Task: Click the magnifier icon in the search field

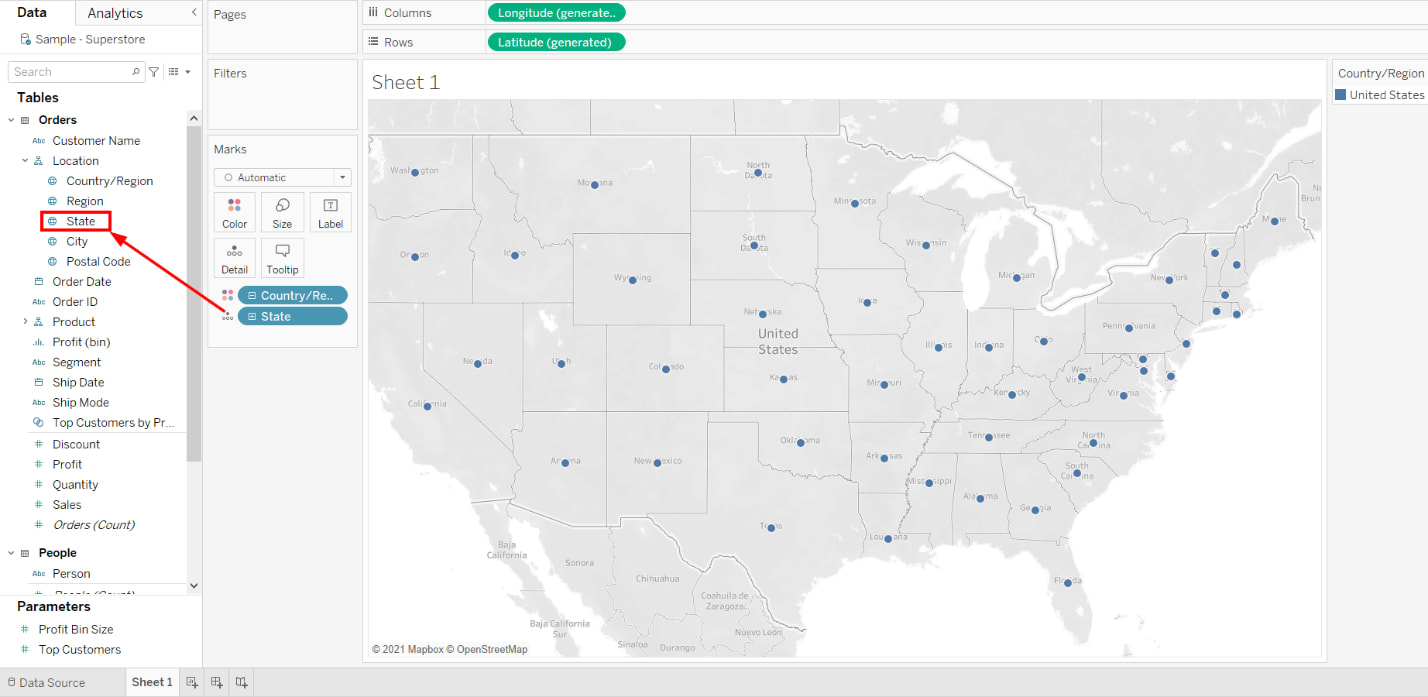Action: click(135, 71)
